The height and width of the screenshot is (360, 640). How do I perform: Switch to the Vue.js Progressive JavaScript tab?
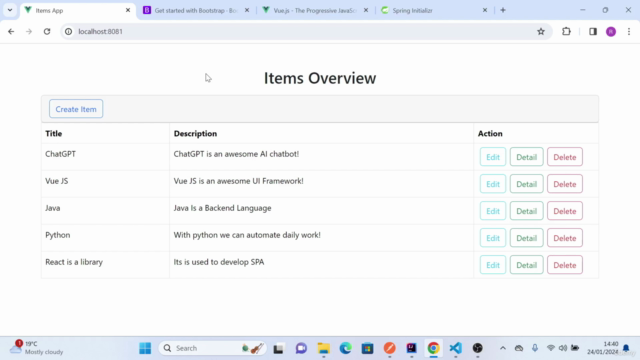click(x=315, y=10)
